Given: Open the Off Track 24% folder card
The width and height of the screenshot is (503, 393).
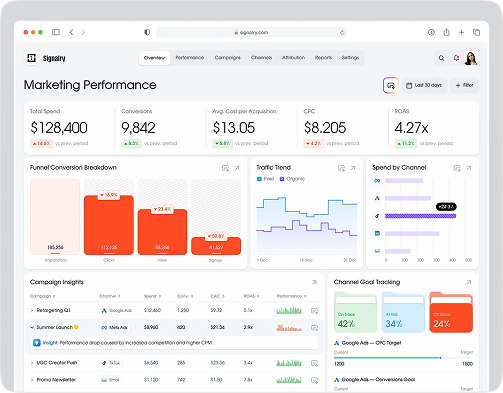Looking at the screenshot, I should [x=451, y=312].
